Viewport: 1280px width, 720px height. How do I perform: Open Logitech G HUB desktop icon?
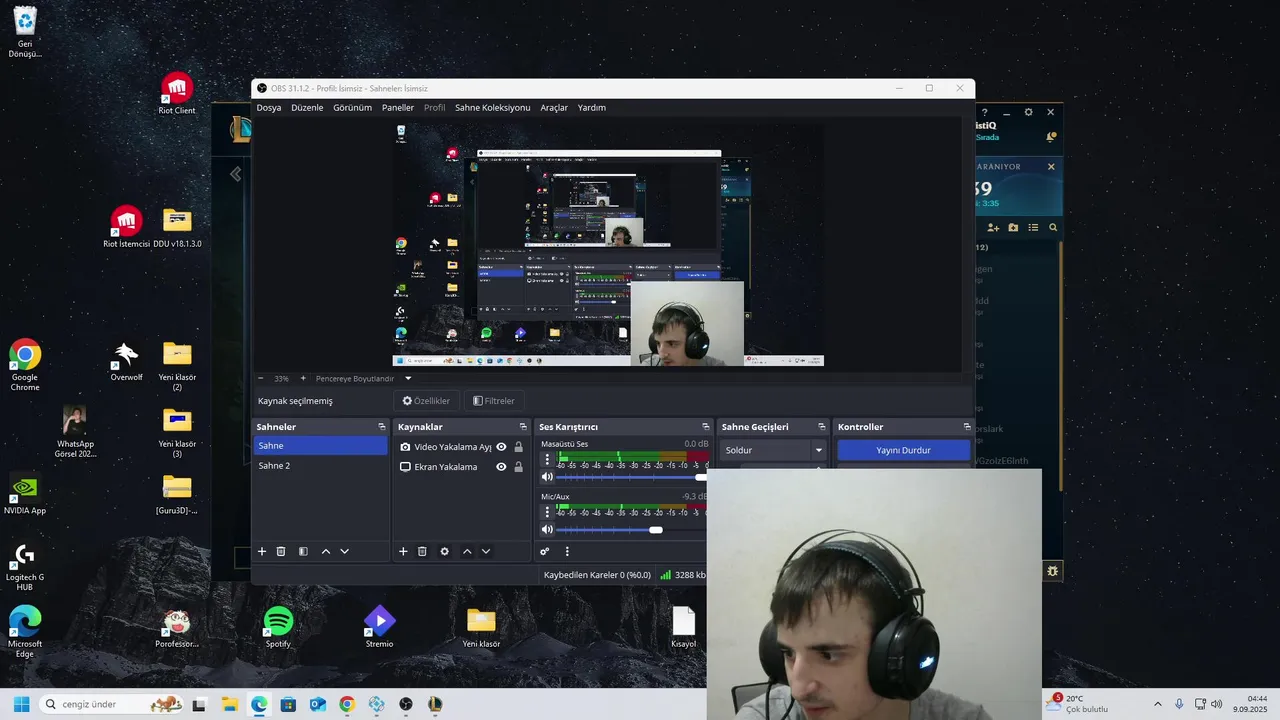(25, 566)
